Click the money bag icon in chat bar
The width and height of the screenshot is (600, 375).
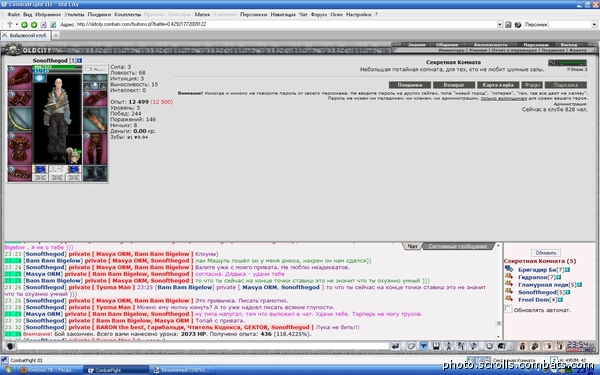point(522,346)
